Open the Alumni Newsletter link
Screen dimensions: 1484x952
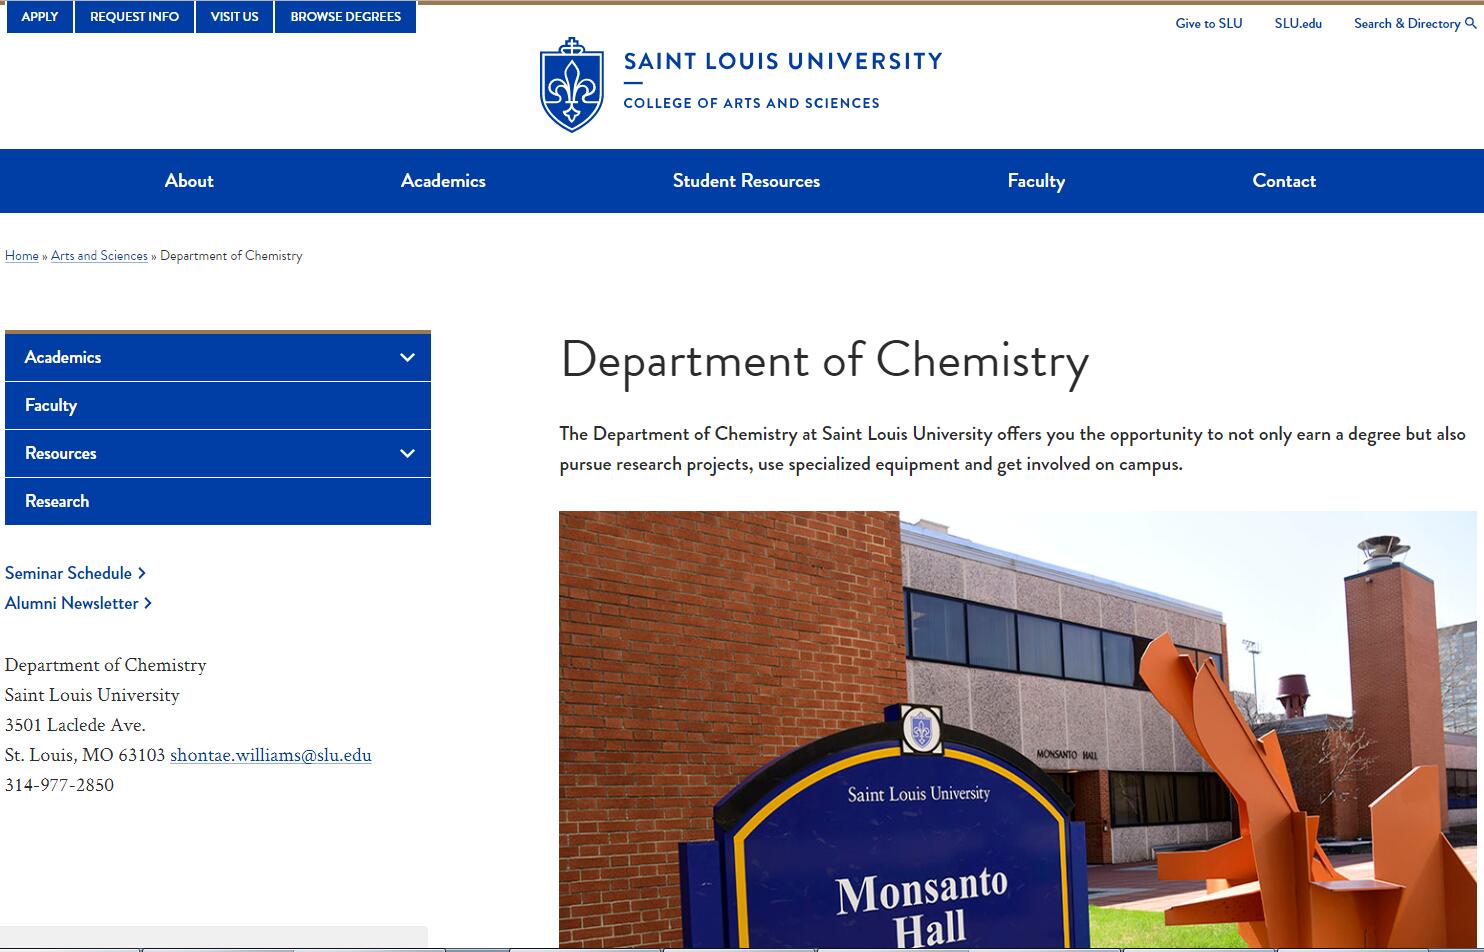point(78,603)
